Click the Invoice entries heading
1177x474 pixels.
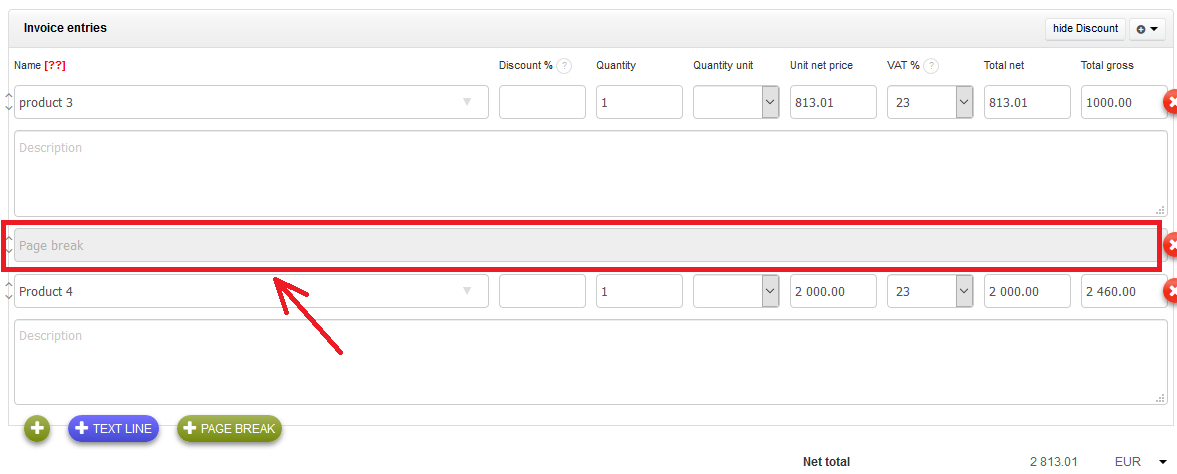65,29
